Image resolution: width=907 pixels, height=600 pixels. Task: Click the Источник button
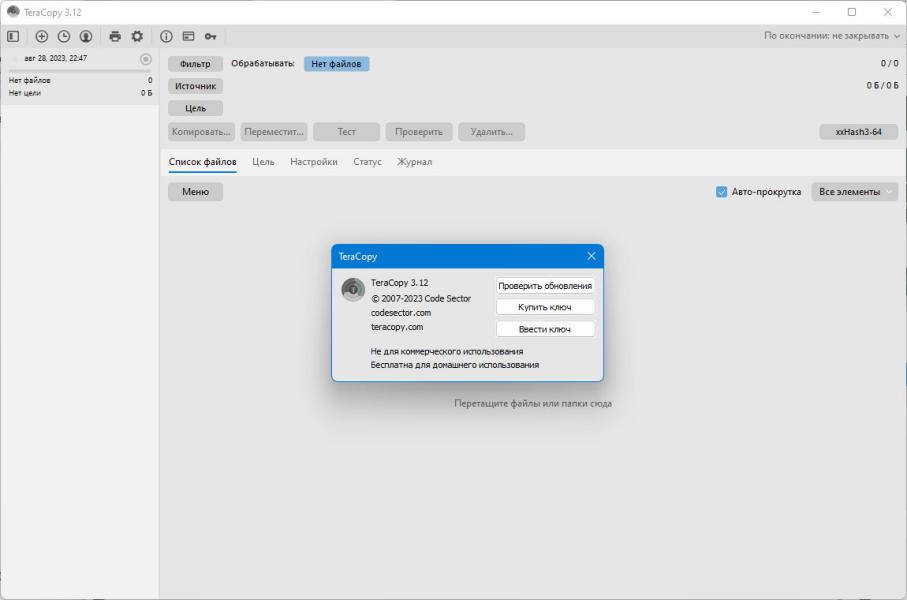point(196,86)
